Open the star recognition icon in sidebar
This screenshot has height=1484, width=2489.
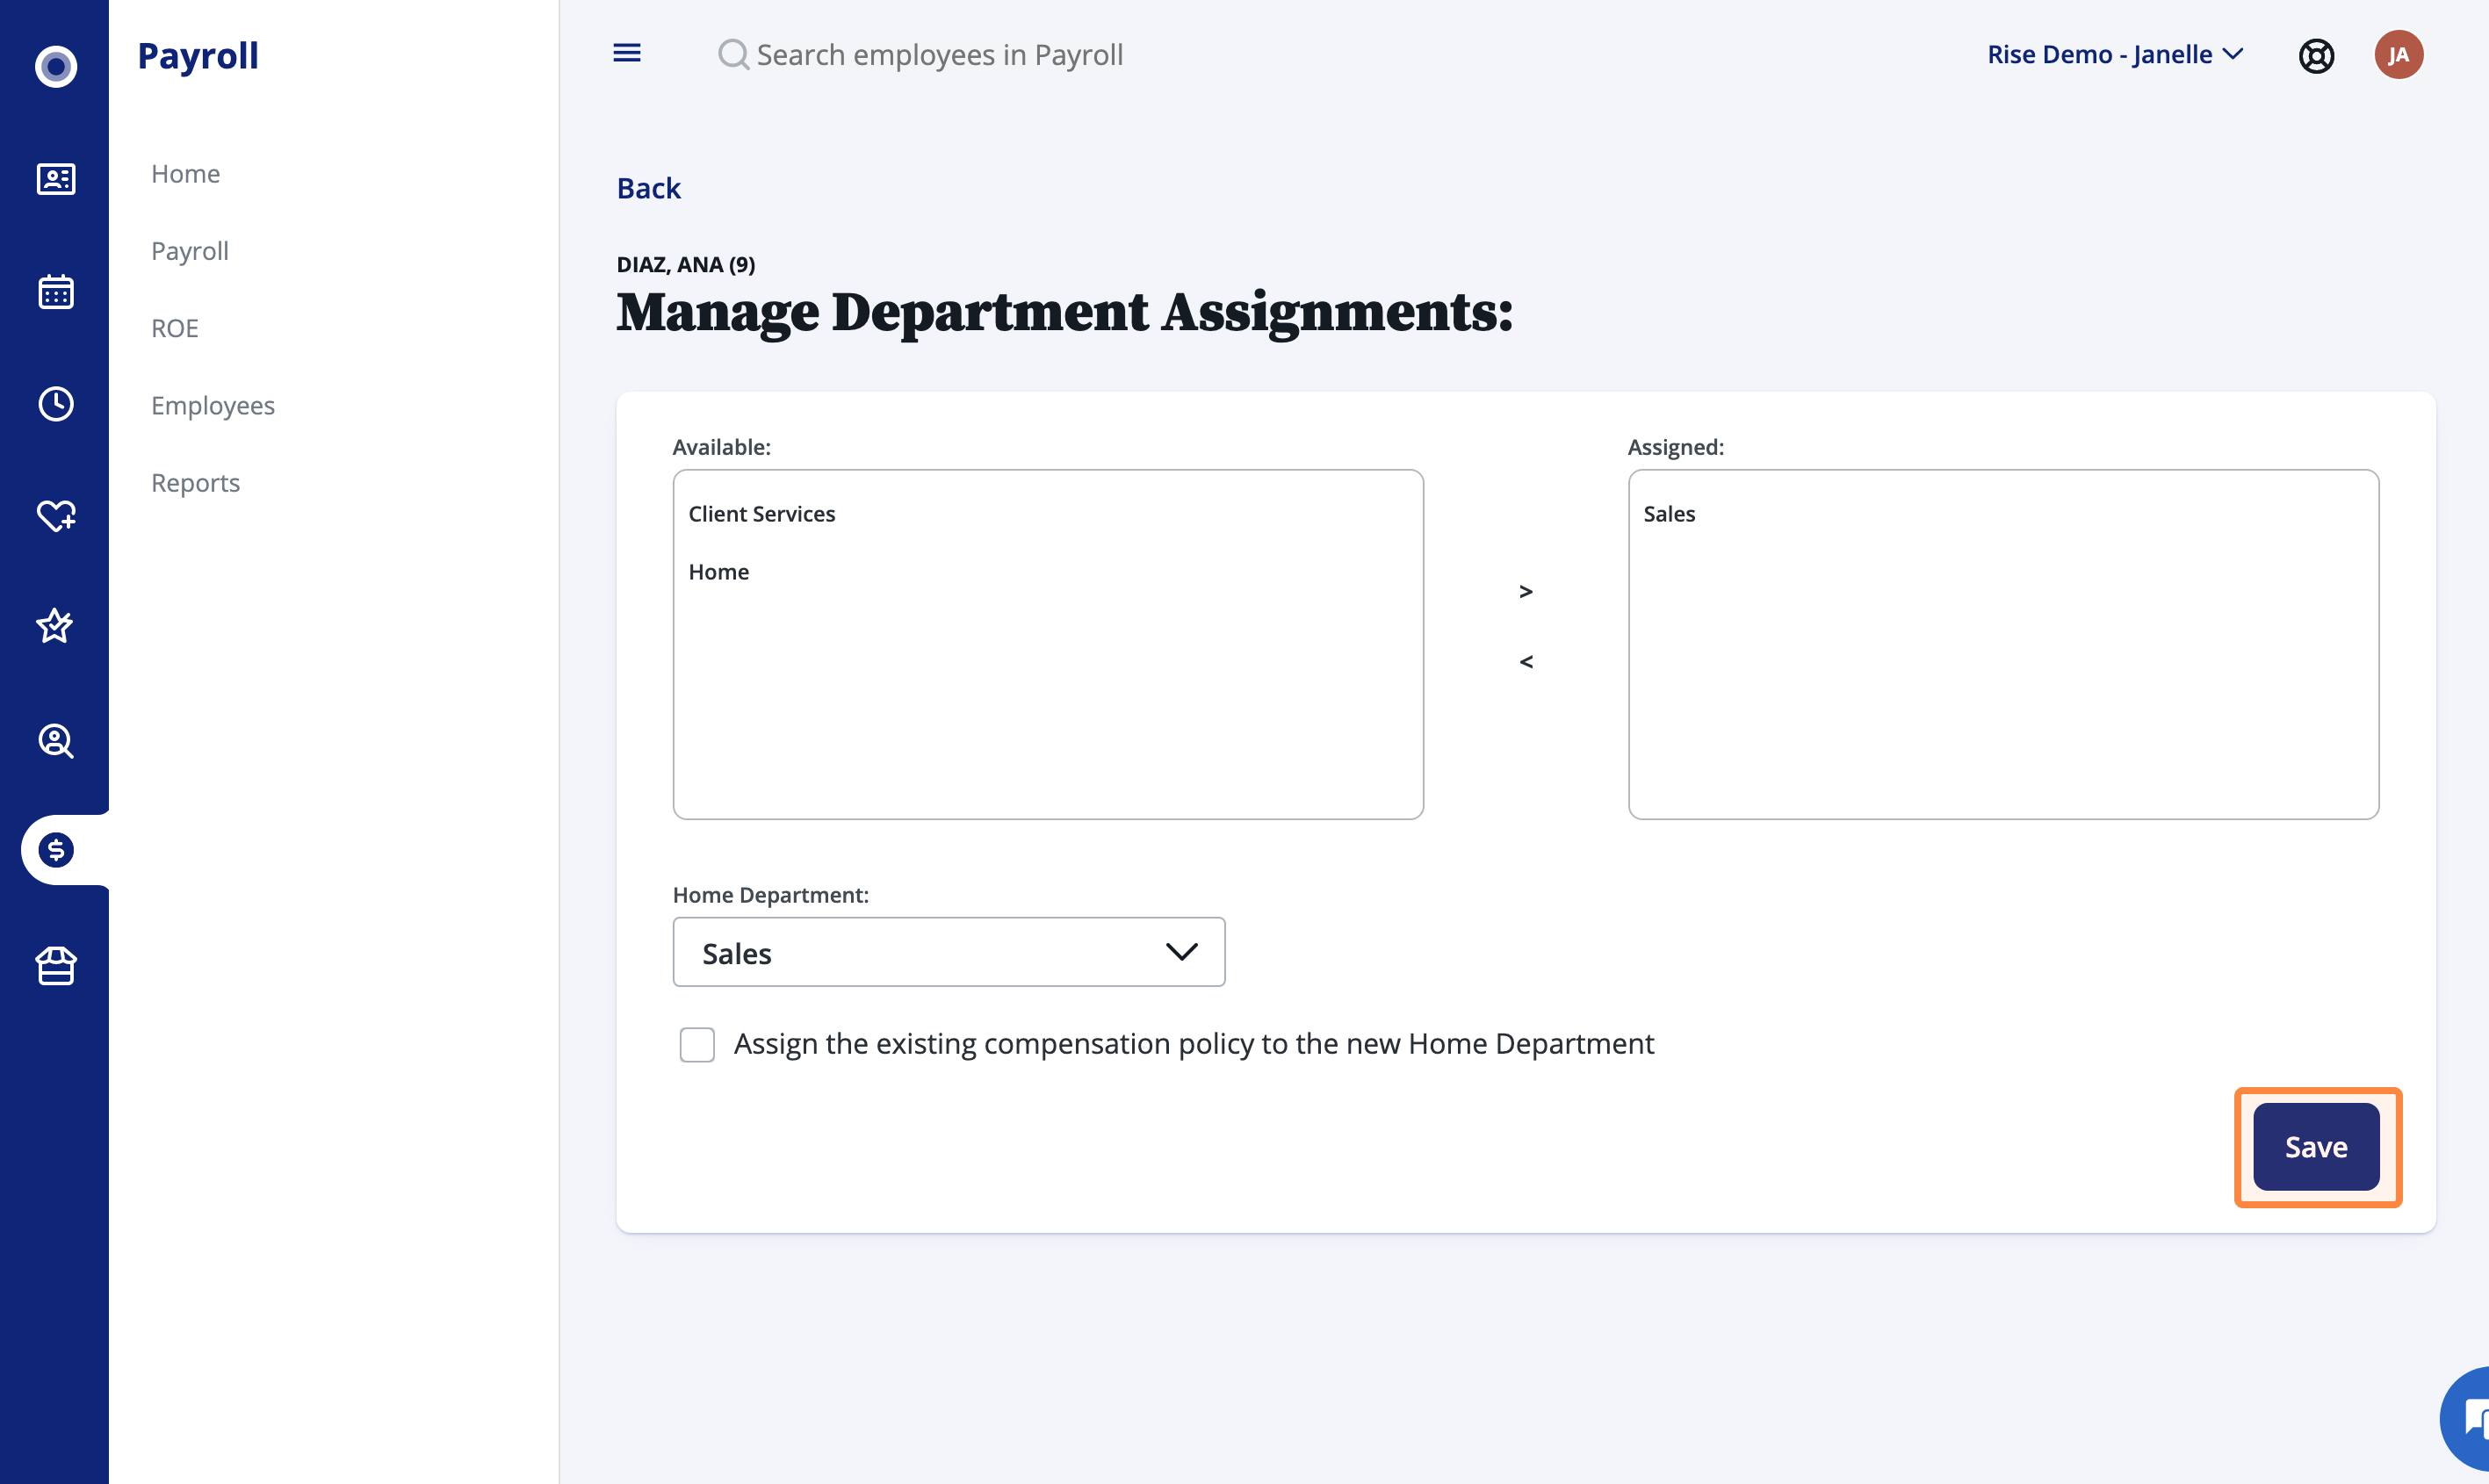[x=55, y=626]
